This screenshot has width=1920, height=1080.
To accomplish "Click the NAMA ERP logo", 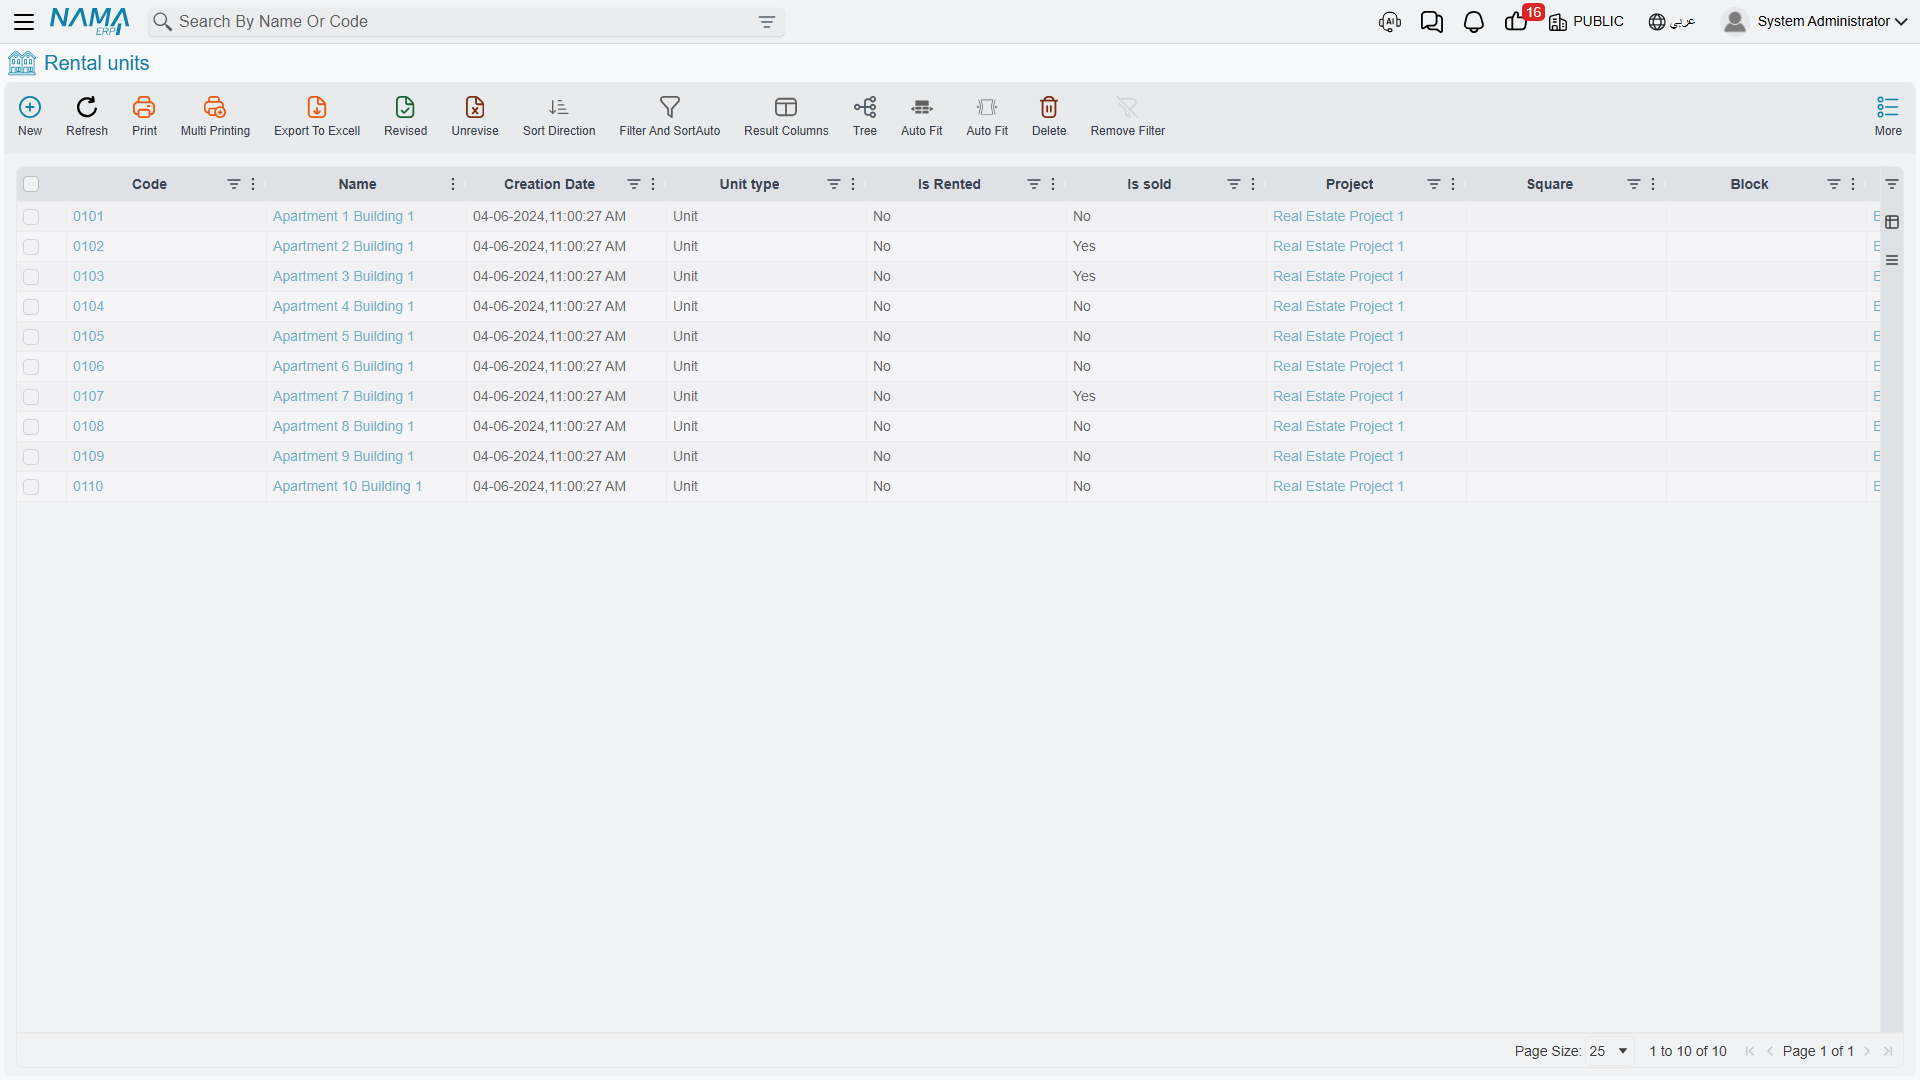I will [90, 21].
